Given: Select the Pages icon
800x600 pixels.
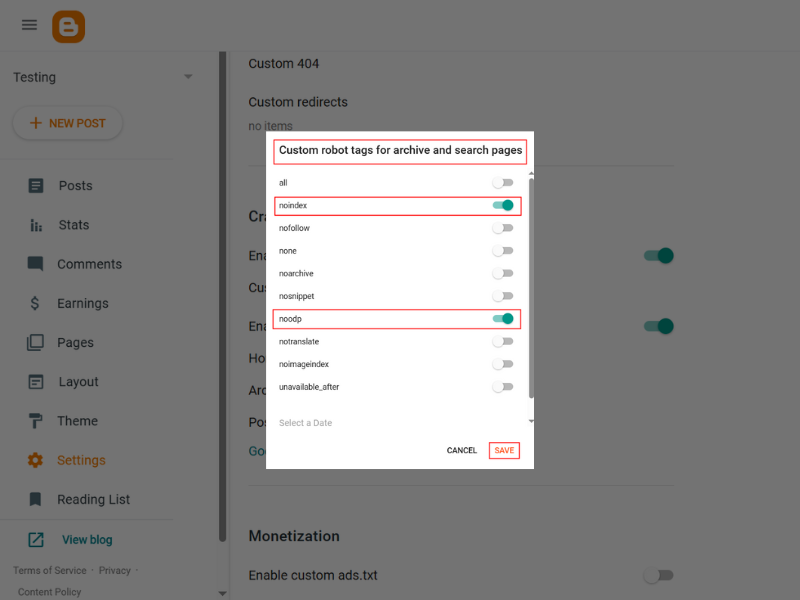Looking at the screenshot, I should (34, 342).
